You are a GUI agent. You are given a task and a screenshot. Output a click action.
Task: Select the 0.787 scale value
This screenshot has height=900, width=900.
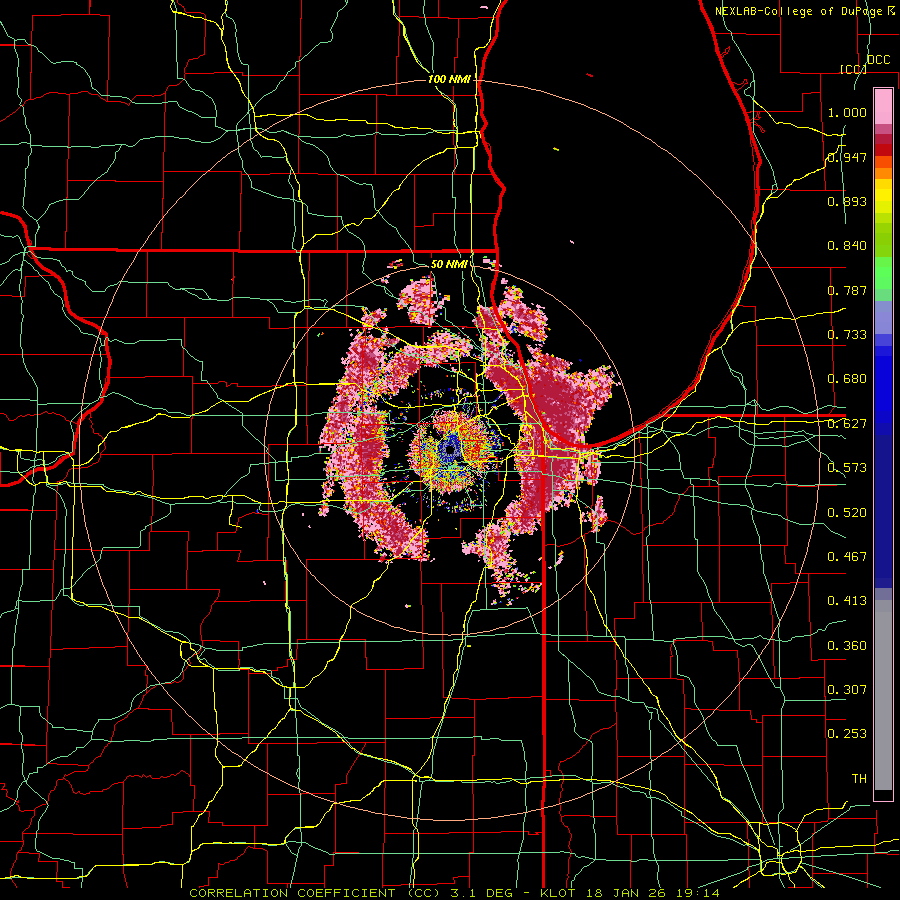coord(847,290)
